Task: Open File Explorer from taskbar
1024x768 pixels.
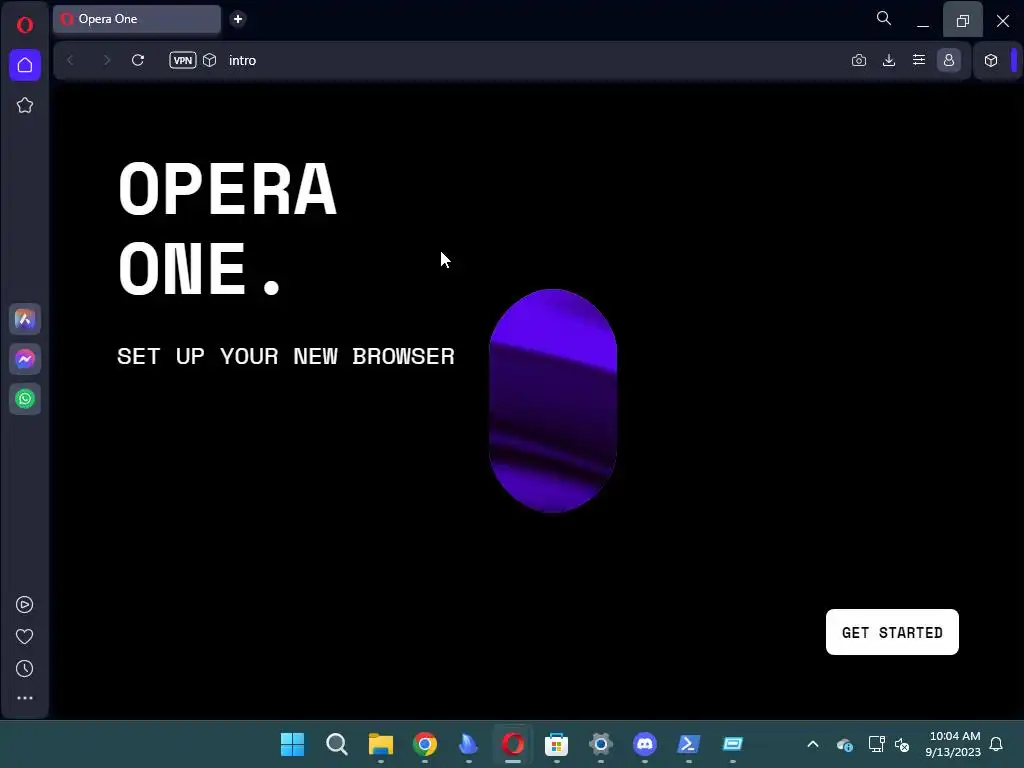Action: 381,744
